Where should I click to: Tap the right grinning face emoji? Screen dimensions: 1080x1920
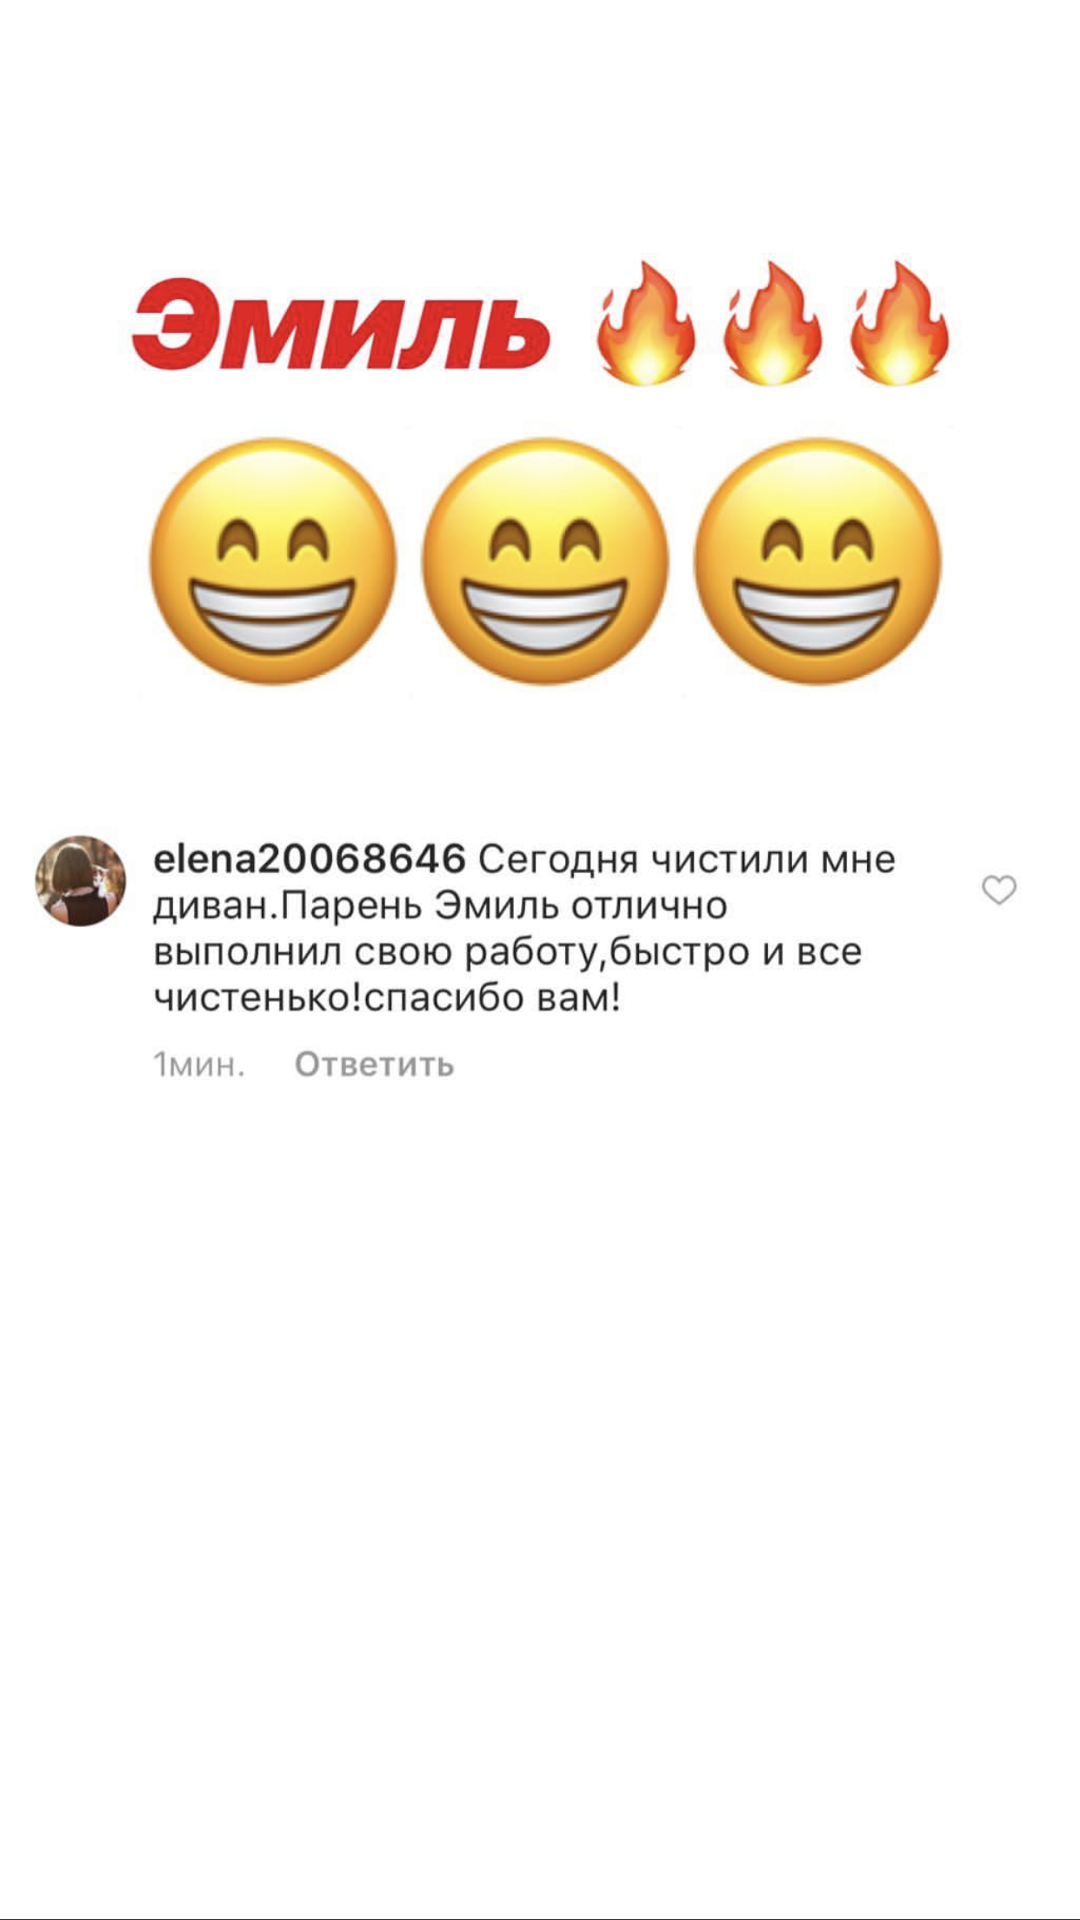click(817, 561)
